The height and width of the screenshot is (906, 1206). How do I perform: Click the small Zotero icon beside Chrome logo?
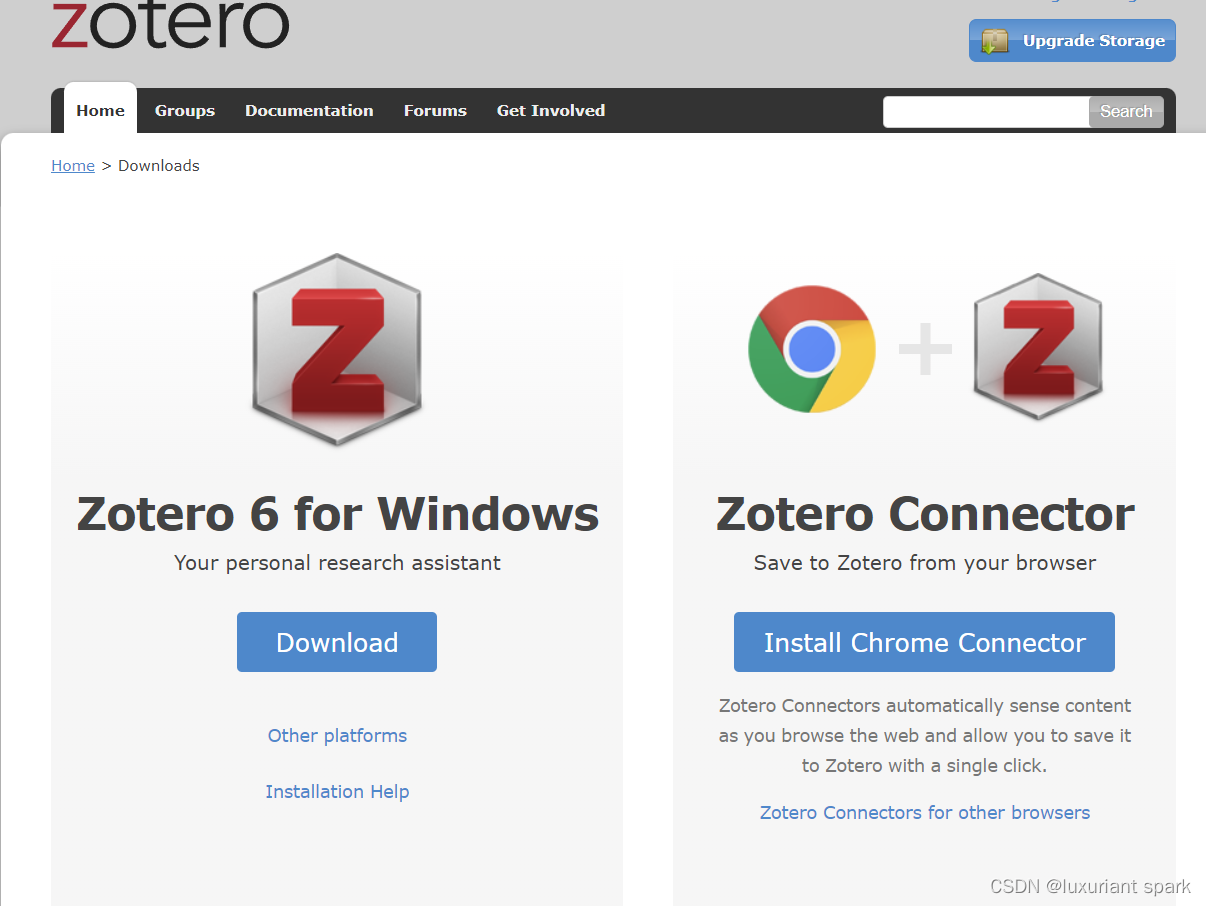[x=1038, y=346]
